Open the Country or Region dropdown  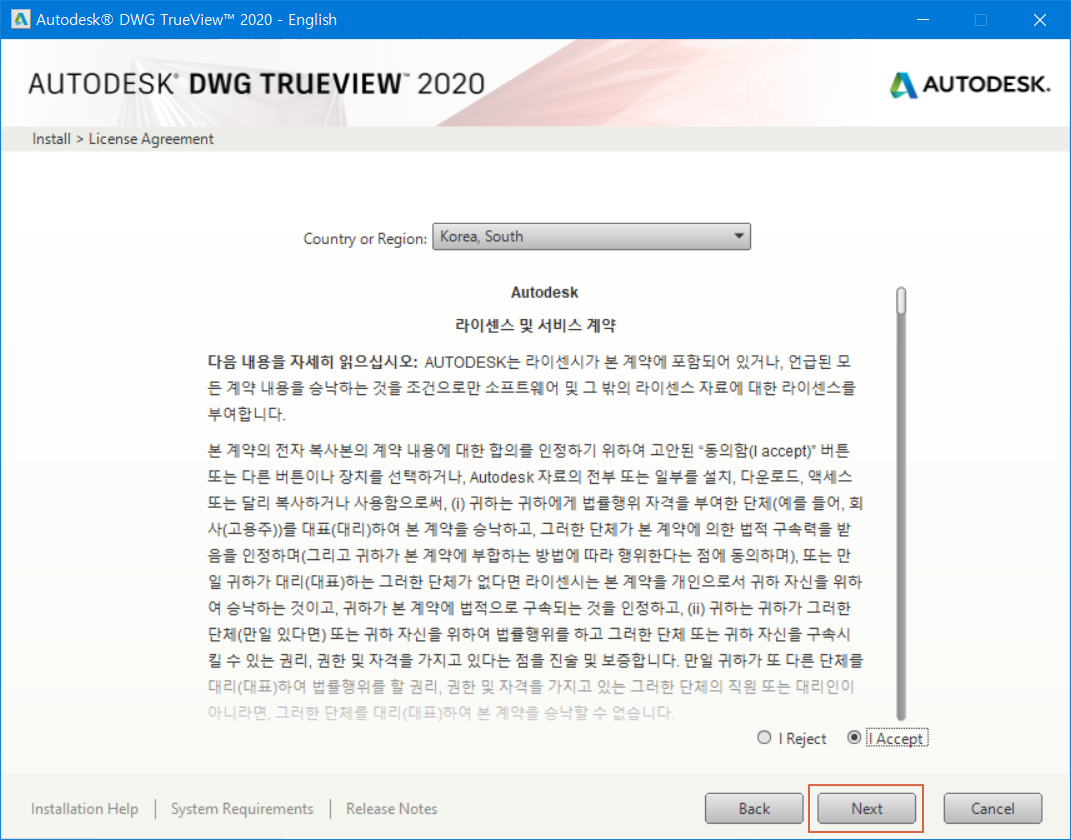coord(592,236)
